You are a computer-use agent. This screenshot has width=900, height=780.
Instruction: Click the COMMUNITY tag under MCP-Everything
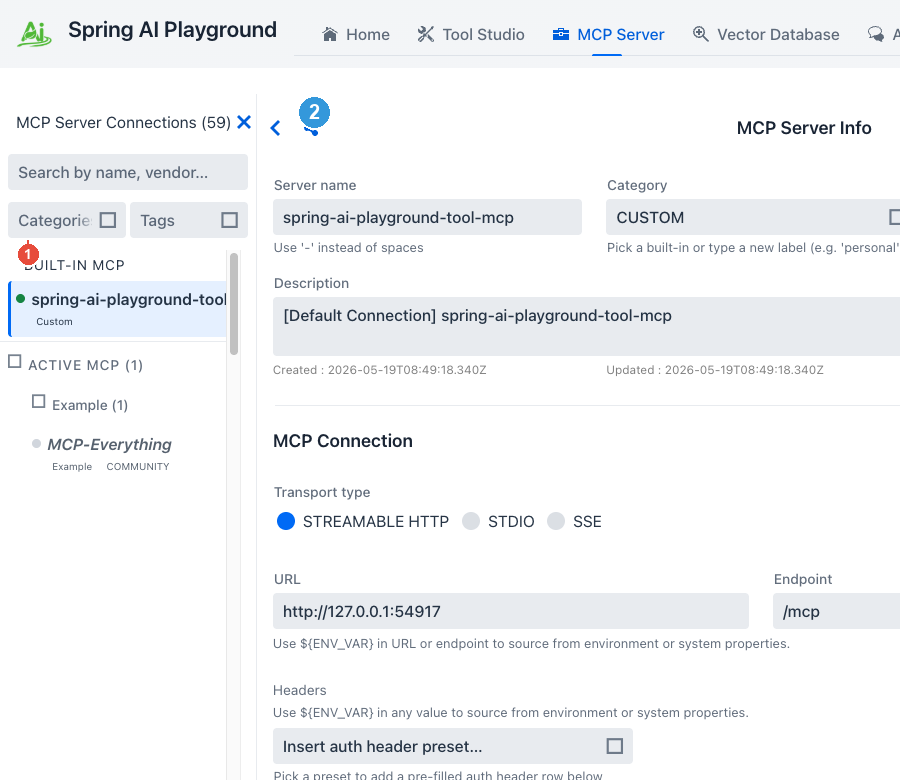click(x=138, y=467)
